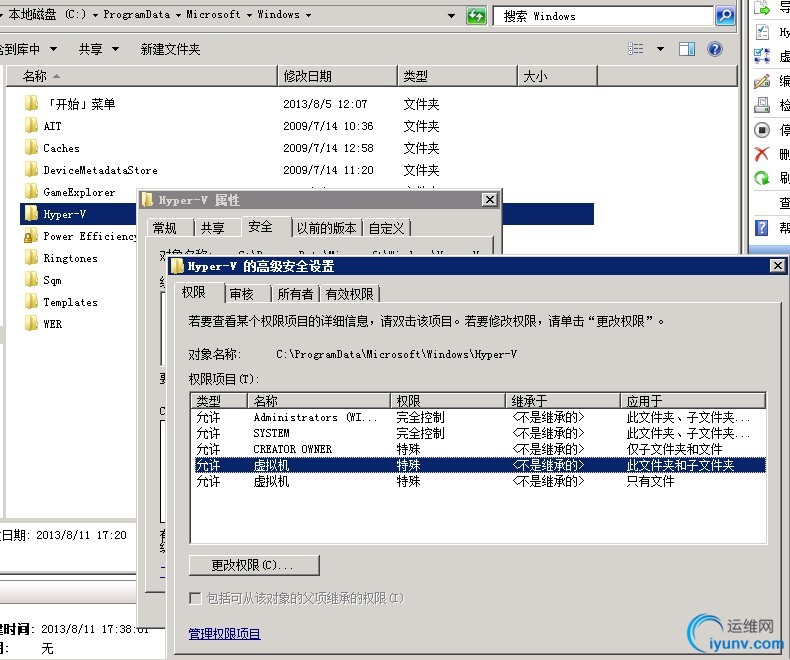This screenshot has width=790, height=660.
Task: Sort Explorer files by the 类型 column
Action: point(457,76)
